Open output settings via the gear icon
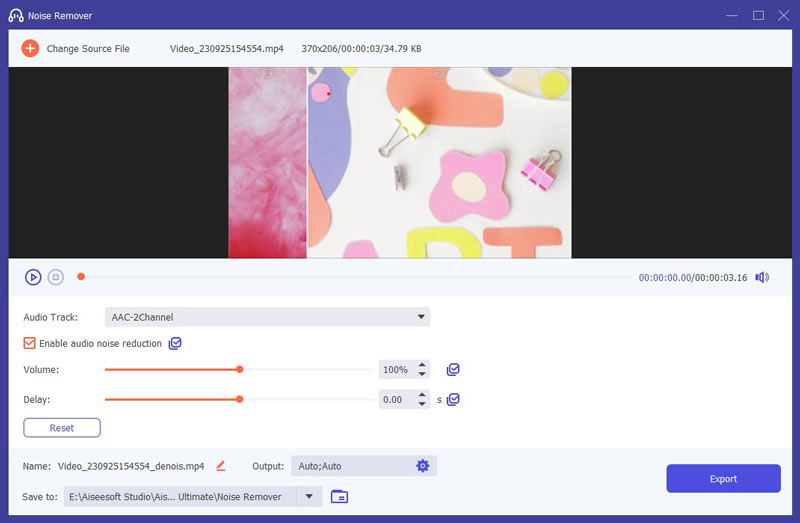Viewport: 800px width, 523px height. click(422, 466)
